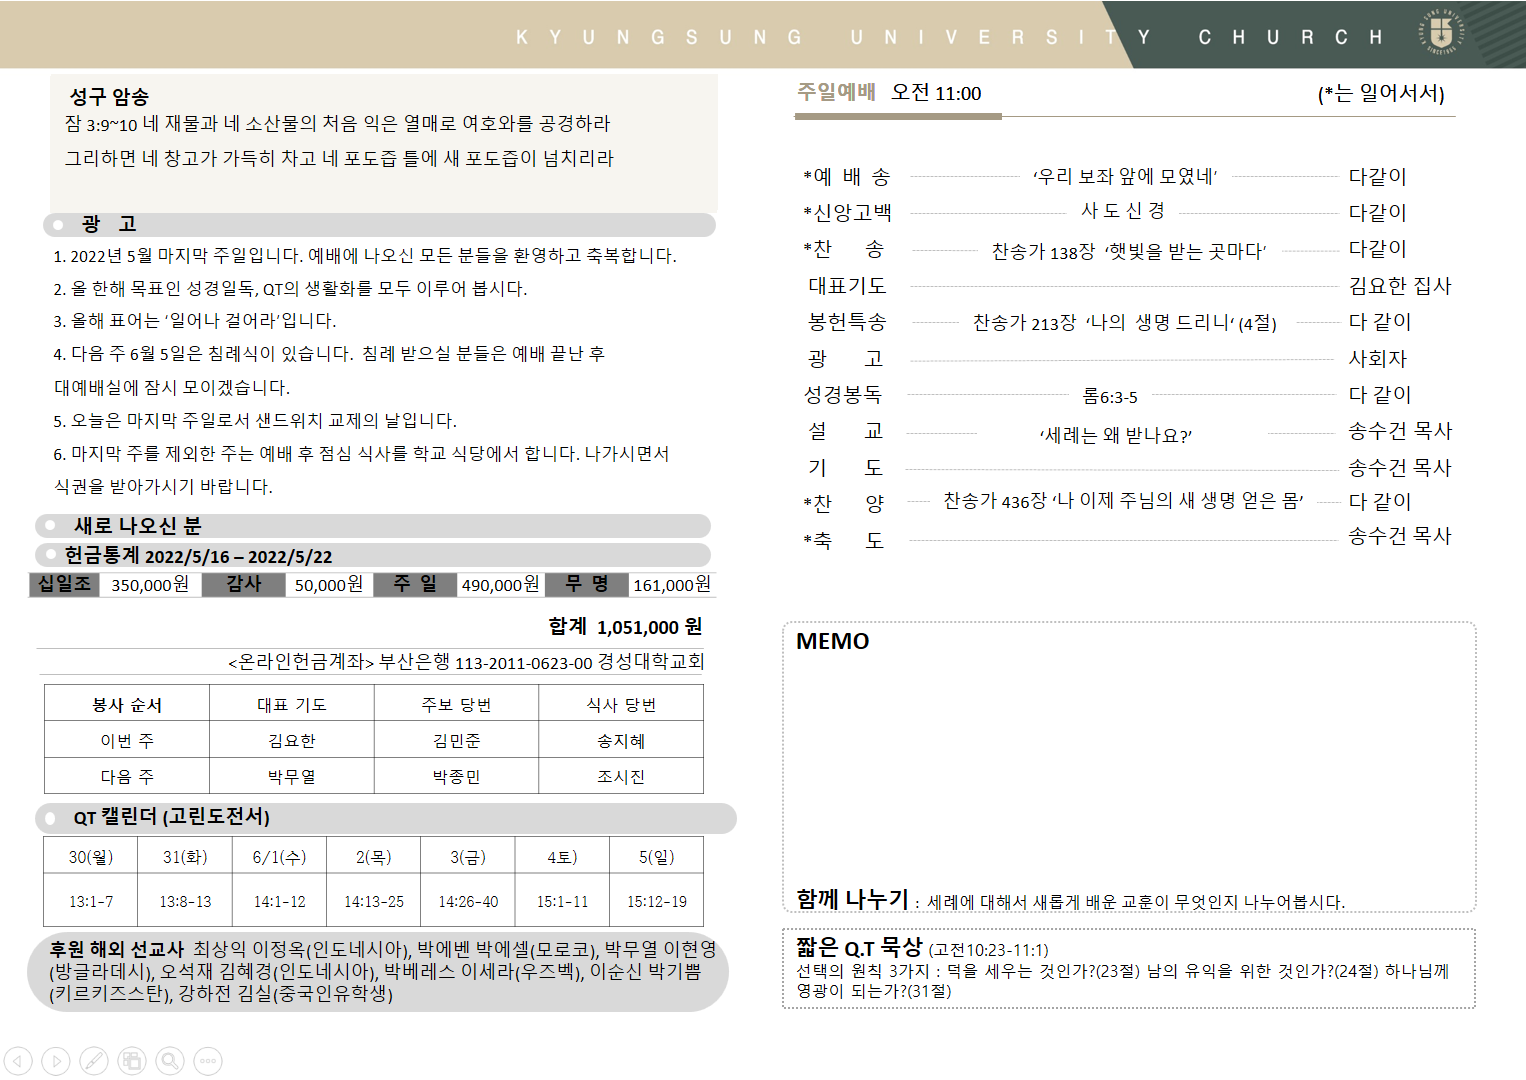
Task: Select the scripture reference '롬6:3-5'
Action: pos(1110,397)
